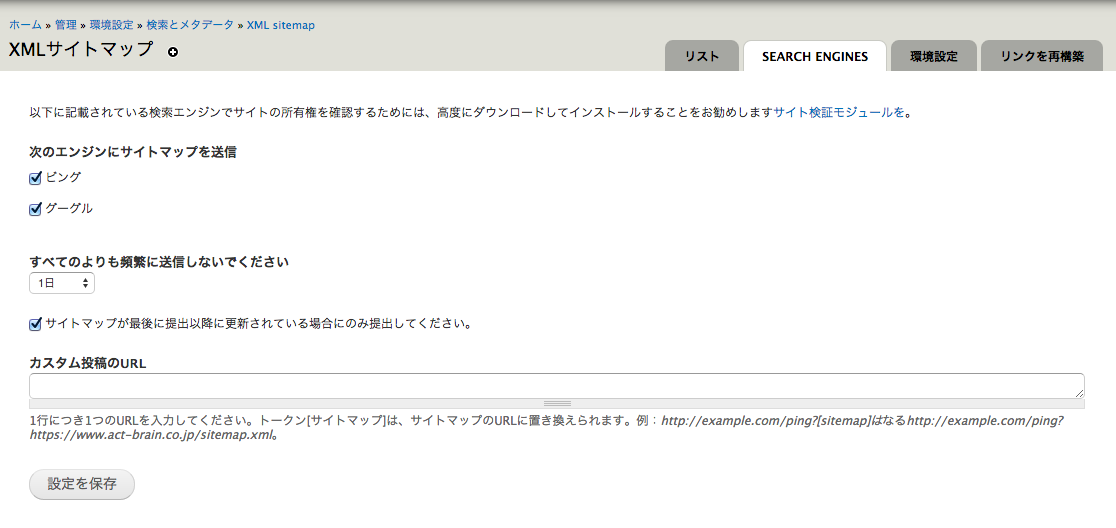Viewport: 1116px width, 528px height.
Task: Navigate to the 管理 breadcrumb
Action: point(66,25)
